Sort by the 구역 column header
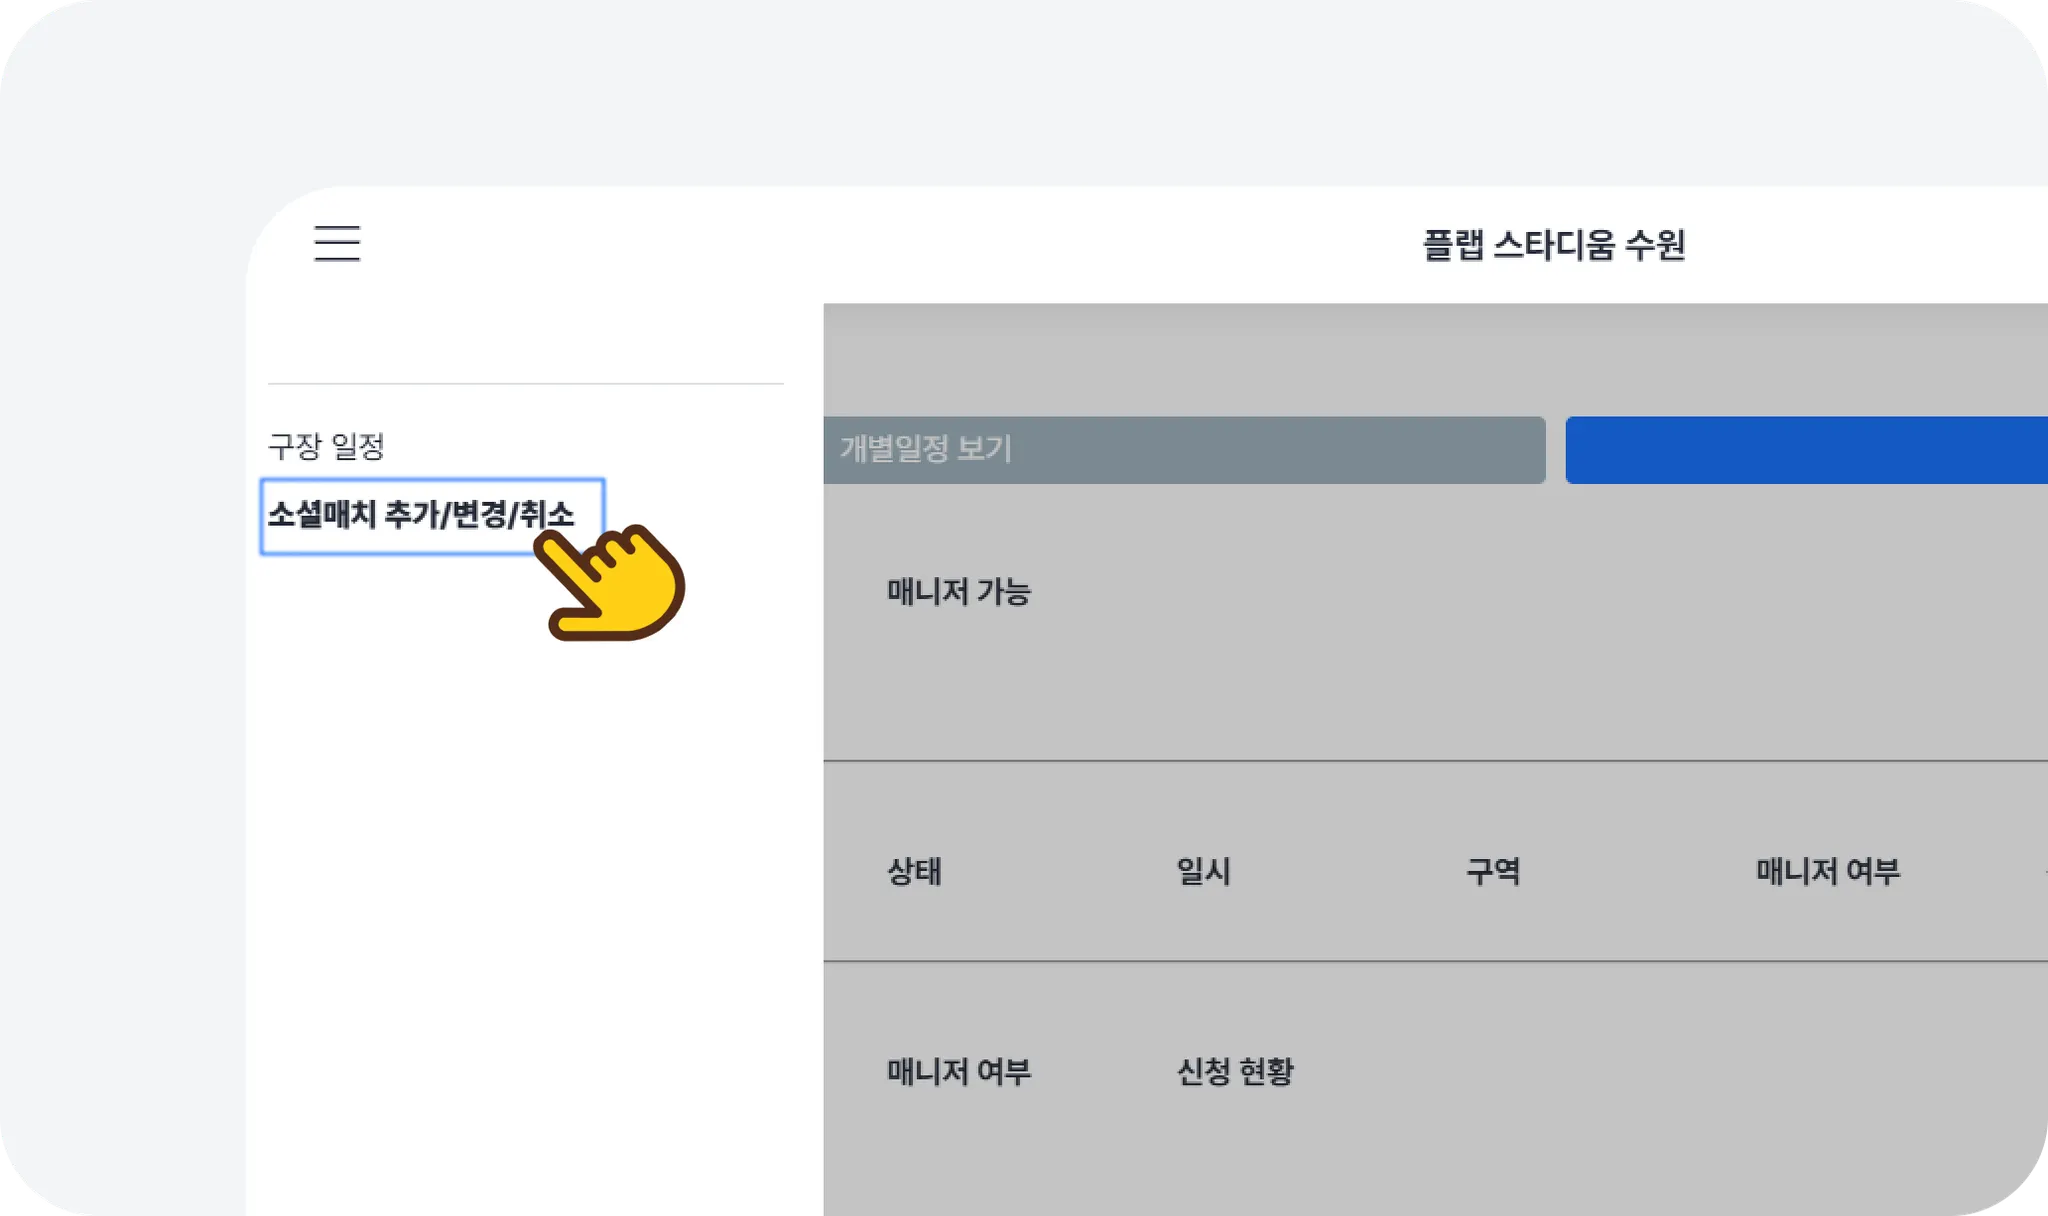 tap(1493, 871)
